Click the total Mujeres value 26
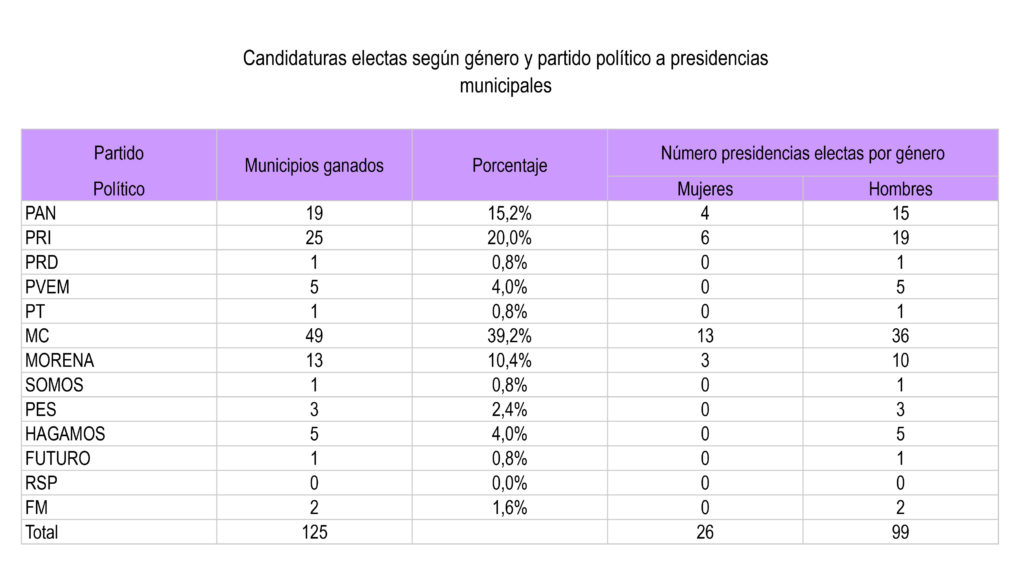The image size is (1024, 576). click(705, 532)
